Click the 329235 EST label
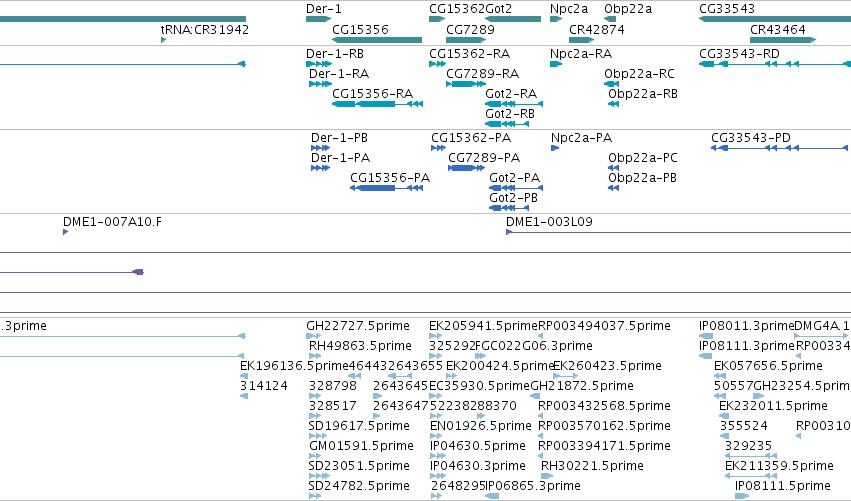This screenshot has height=501, width=851. pyautogui.click(x=748, y=446)
